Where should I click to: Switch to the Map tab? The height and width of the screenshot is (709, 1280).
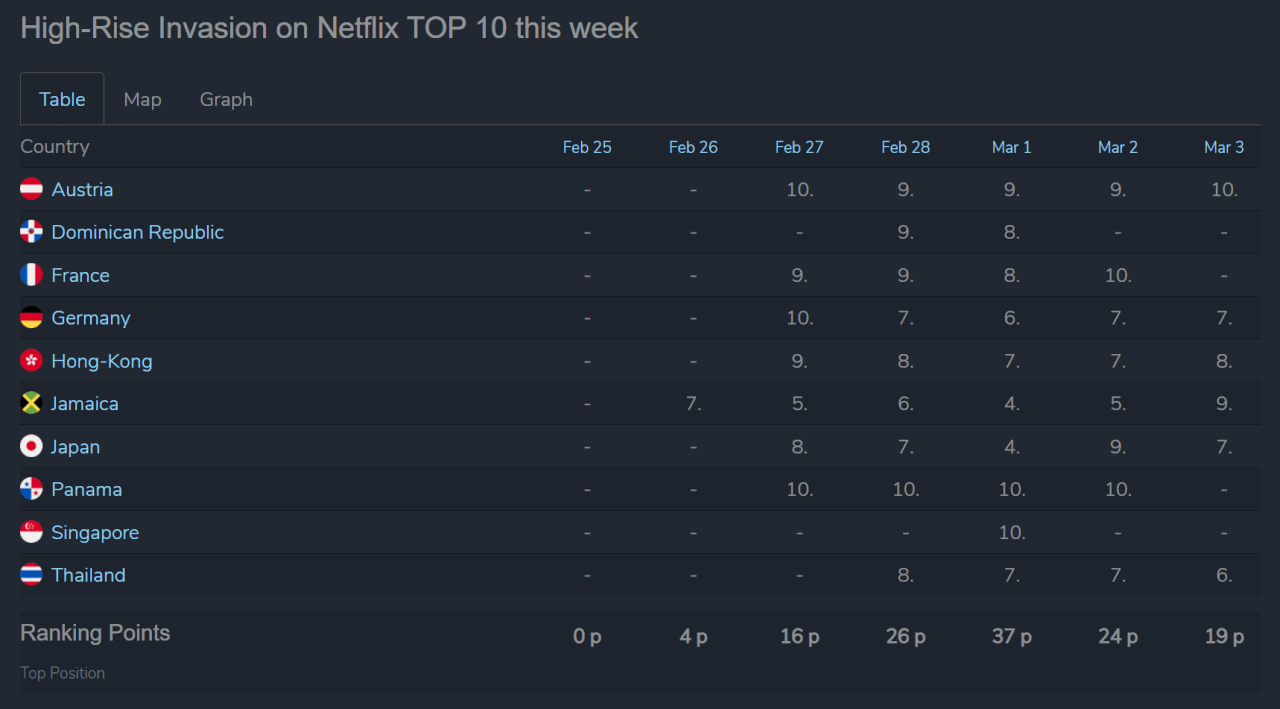(x=142, y=99)
